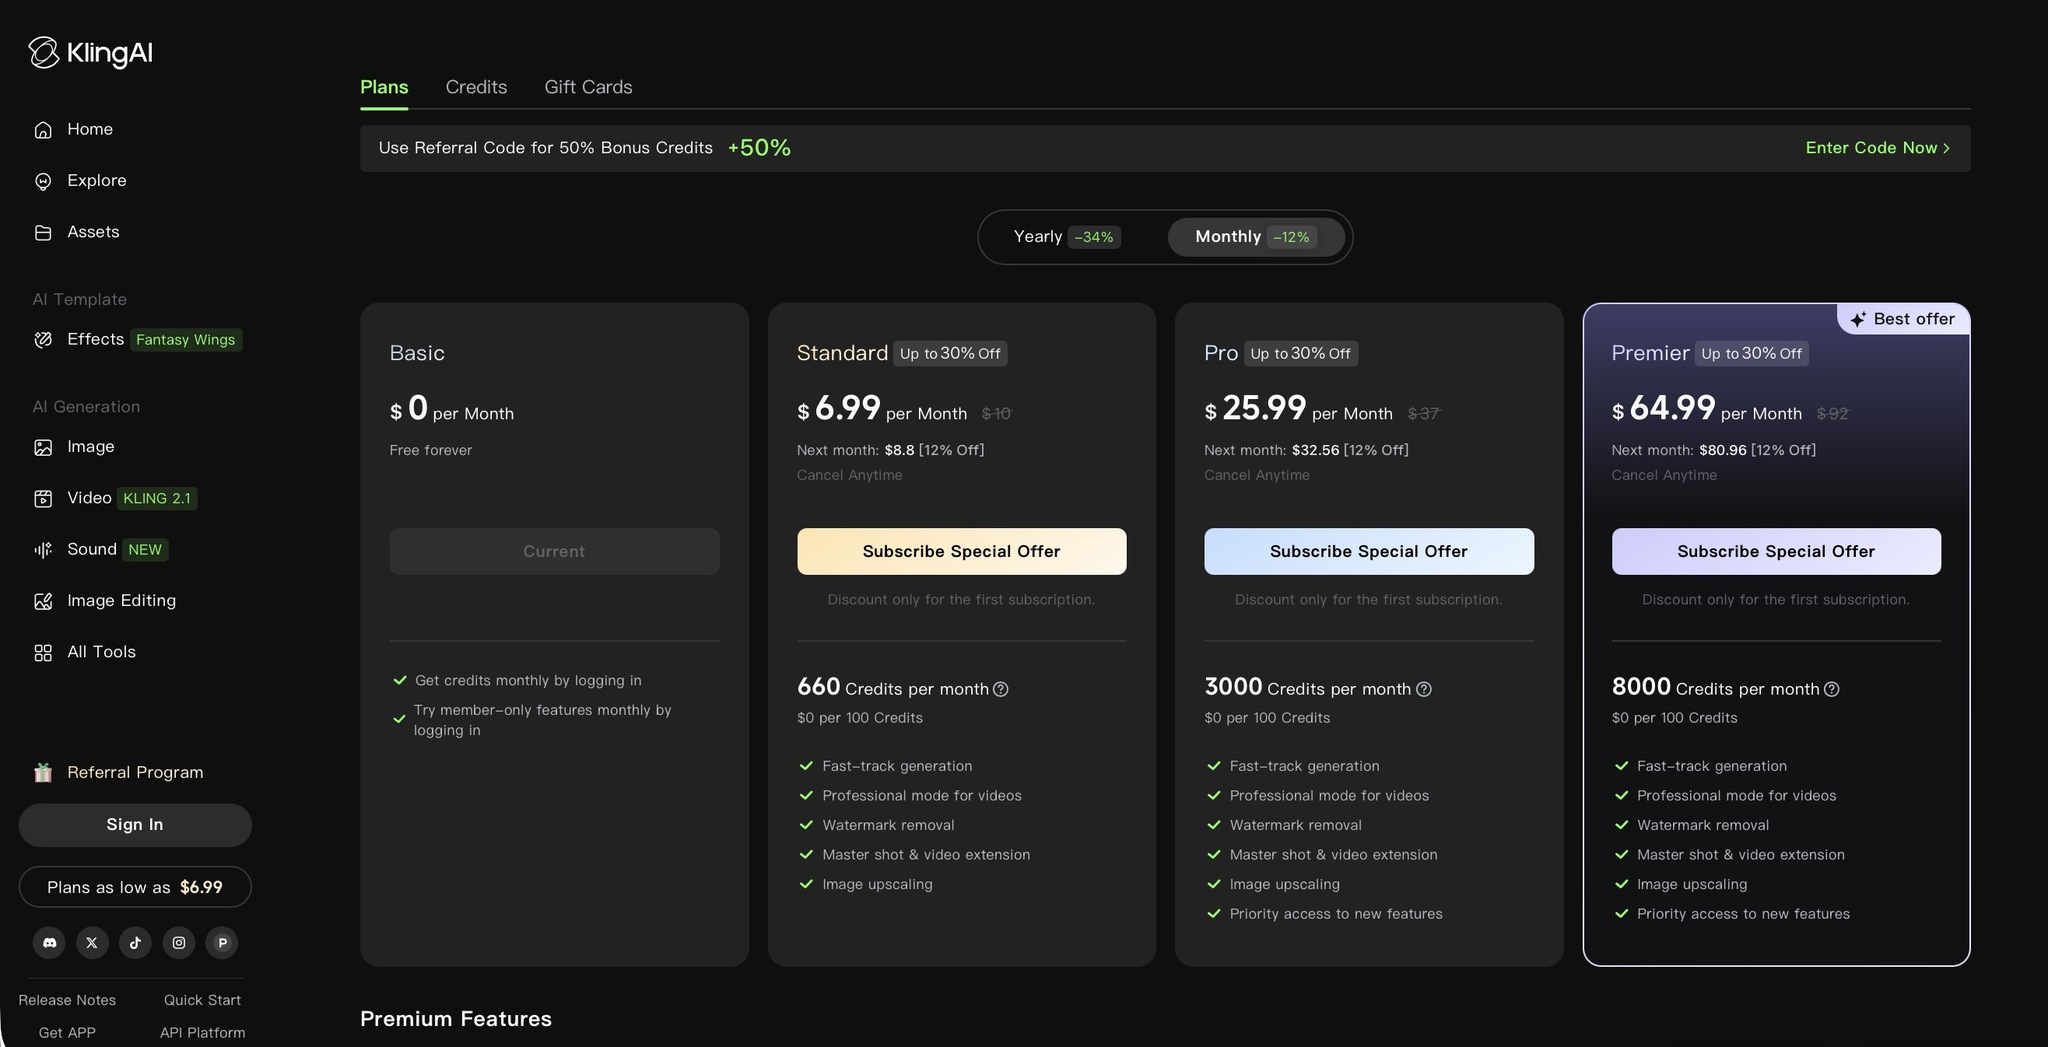
Task: Click Enter Code Now link
Action: click(x=1877, y=148)
